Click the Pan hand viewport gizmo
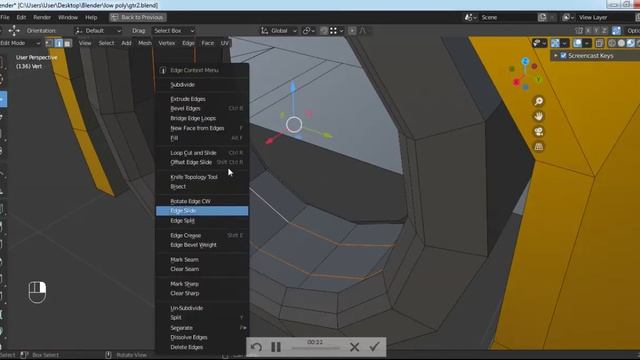The height and width of the screenshot is (360, 640). click(x=539, y=116)
